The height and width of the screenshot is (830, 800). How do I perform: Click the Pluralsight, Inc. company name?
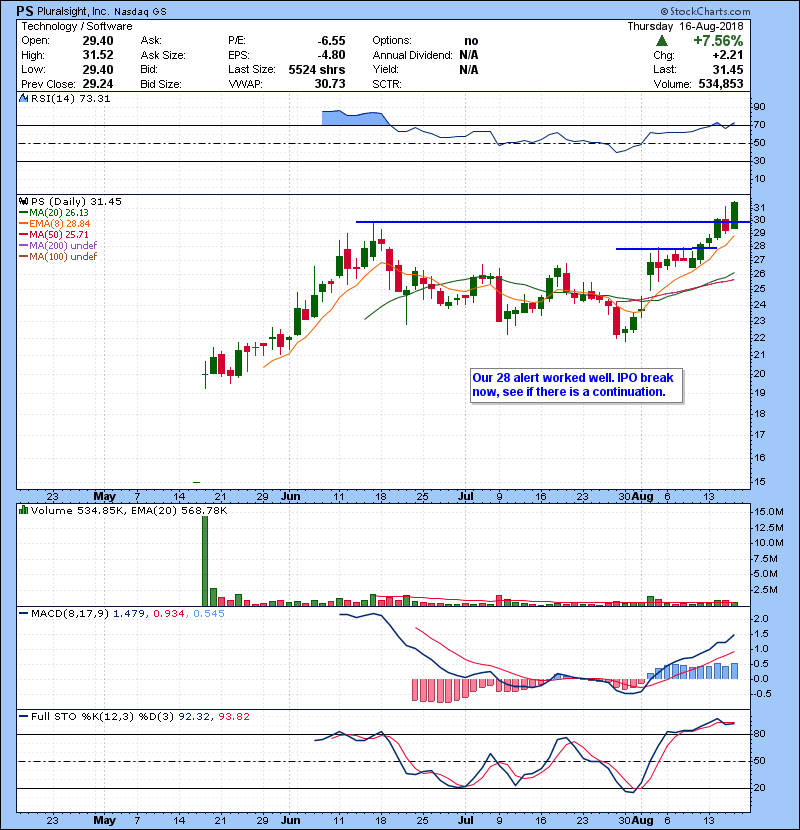pyautogui.click(x=73, y=12)
